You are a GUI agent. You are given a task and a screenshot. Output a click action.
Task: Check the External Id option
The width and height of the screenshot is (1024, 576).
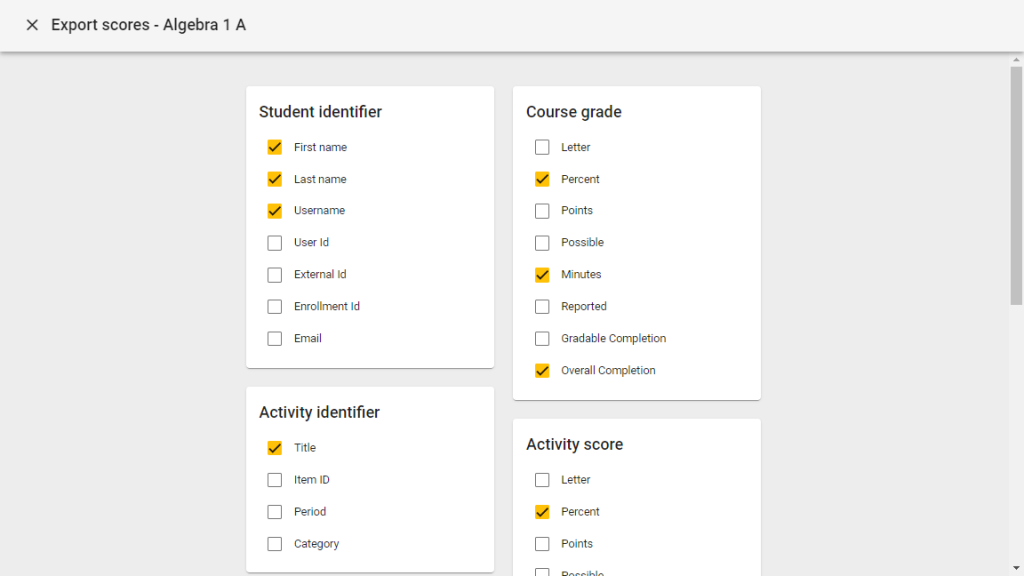pyautogui.click(x=274, y=274)
